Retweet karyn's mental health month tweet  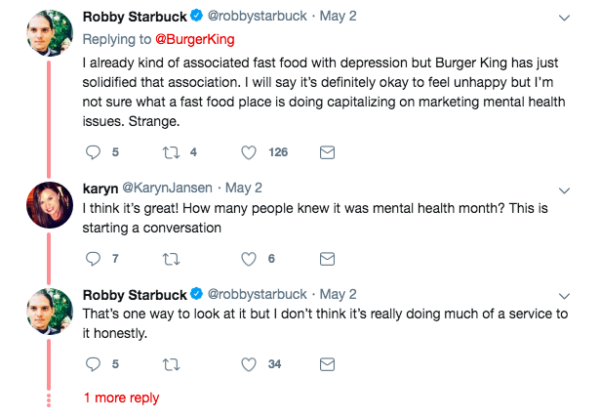pyautogui.click(x=171, y=259)
